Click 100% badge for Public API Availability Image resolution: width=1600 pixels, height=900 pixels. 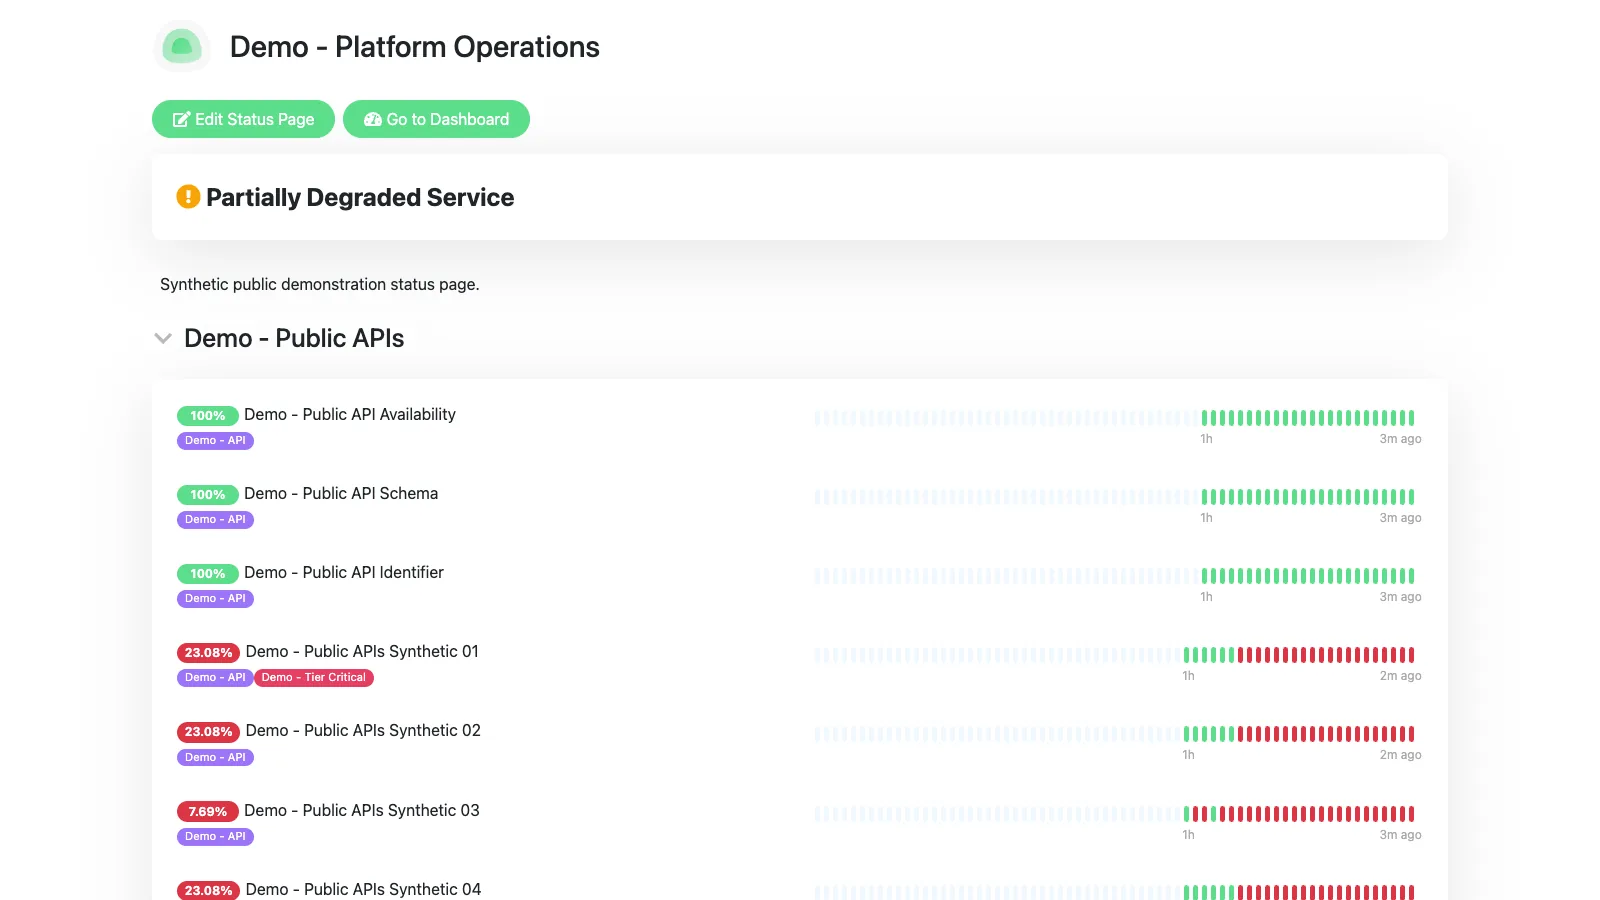(x=208, y=415)
